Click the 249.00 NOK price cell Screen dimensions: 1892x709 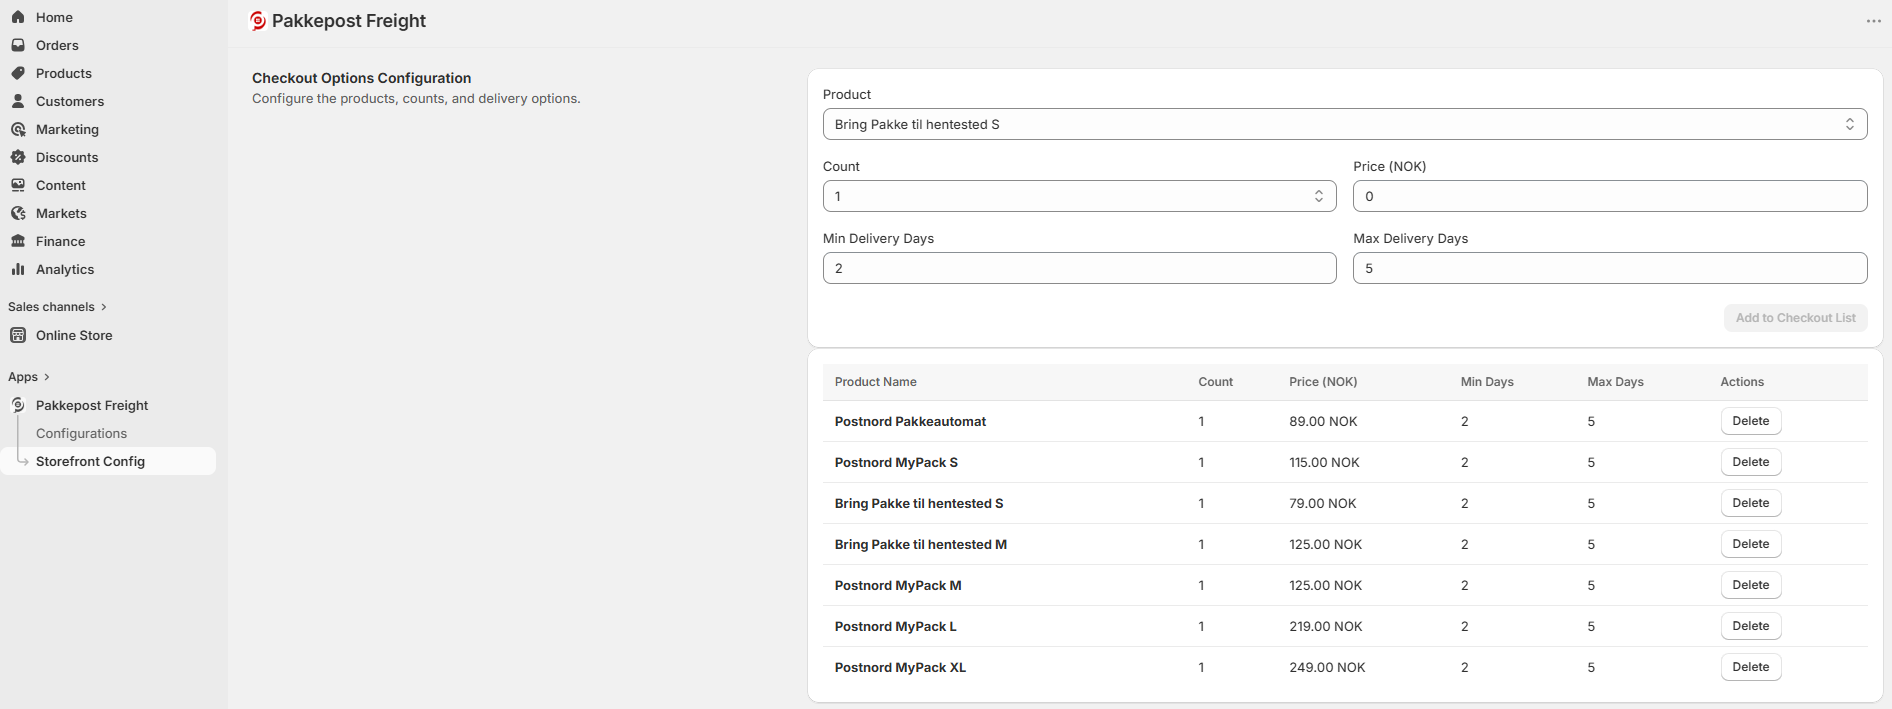1327,667
